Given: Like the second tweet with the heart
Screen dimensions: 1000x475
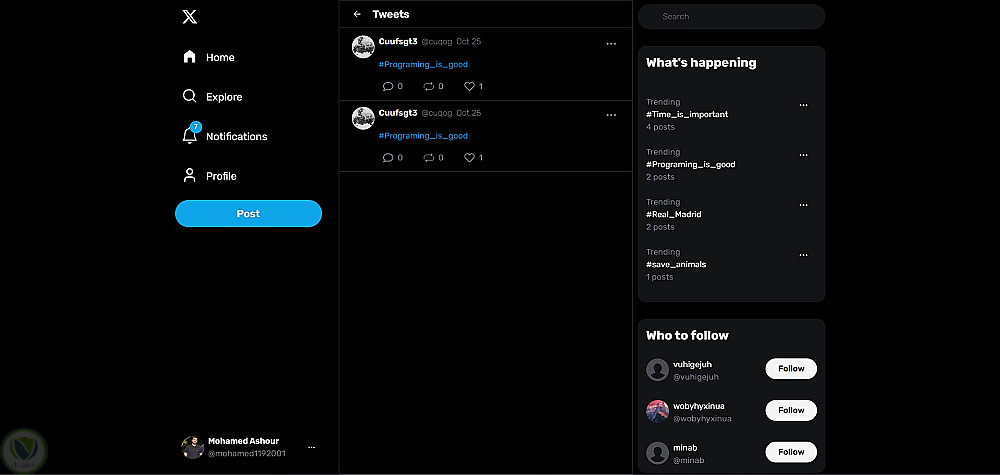Looking at the screenshot, I should tap(469, 157).
